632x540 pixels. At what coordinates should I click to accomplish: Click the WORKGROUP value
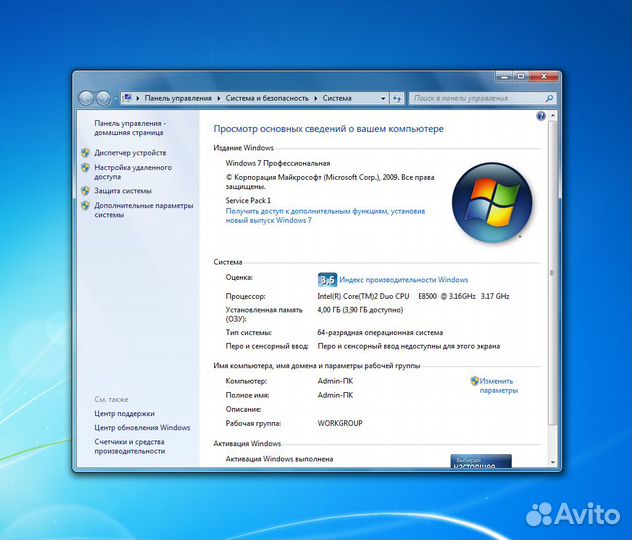coord(340,423)
